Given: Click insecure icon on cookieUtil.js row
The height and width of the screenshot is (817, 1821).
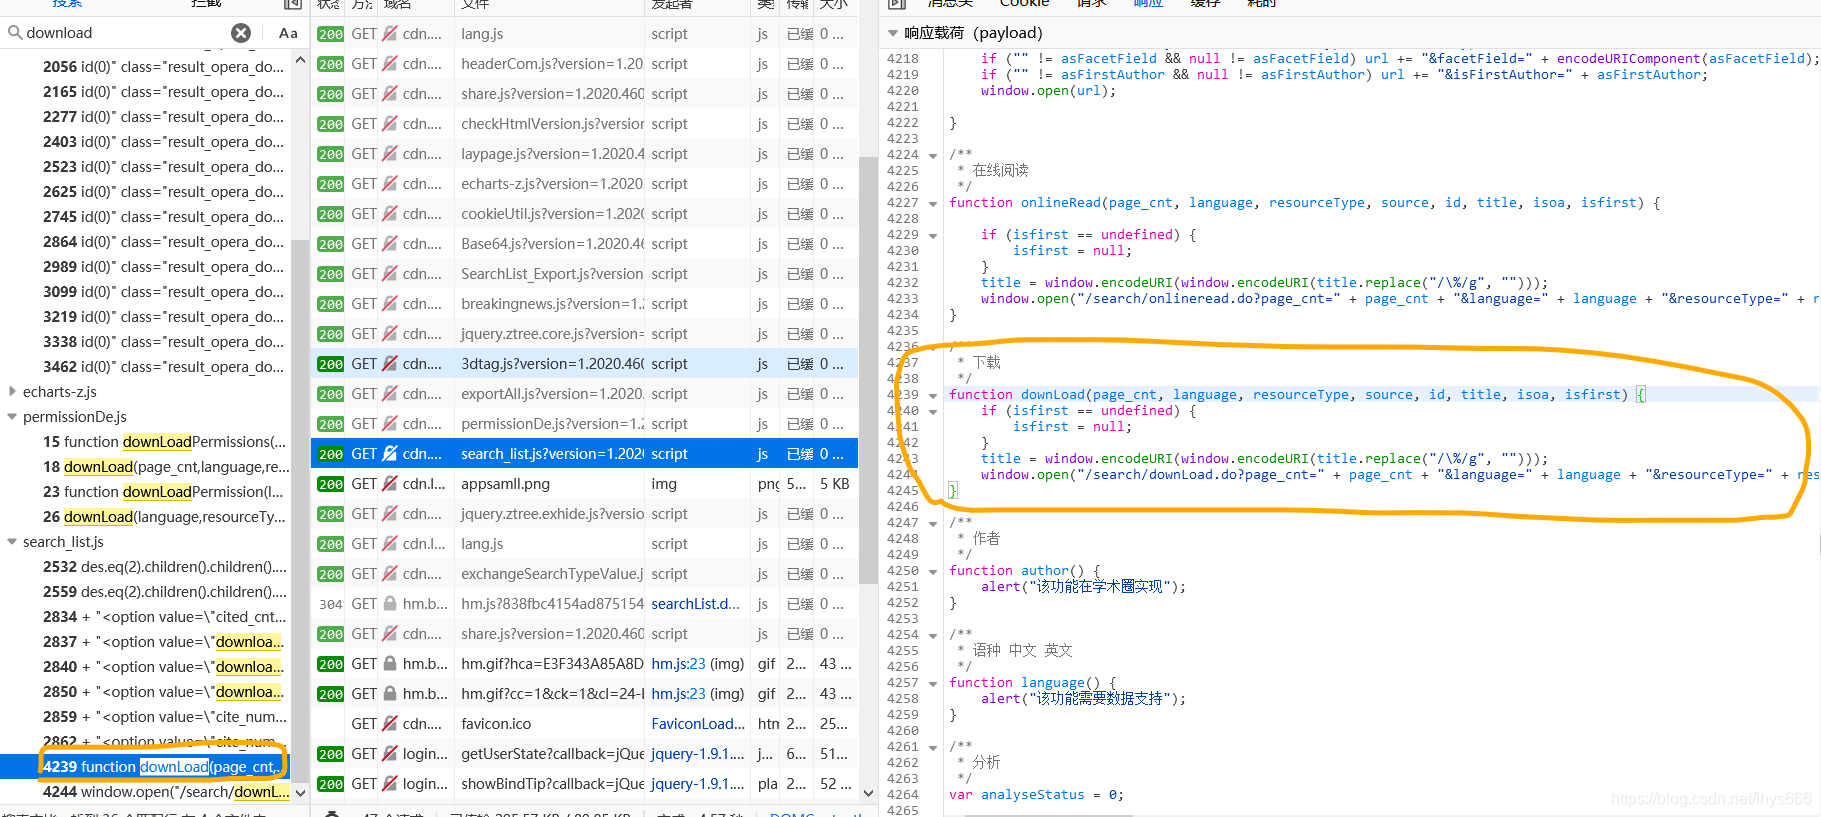Looking at the screenshot, I should pyautogui.click(x=390, y=214).
